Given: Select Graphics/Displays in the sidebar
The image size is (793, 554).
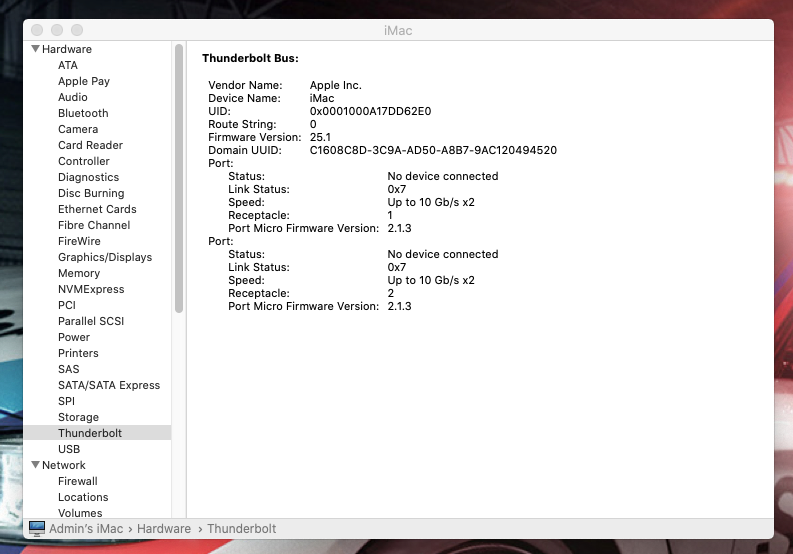Looking at the screenshot, I should point(105,258).
